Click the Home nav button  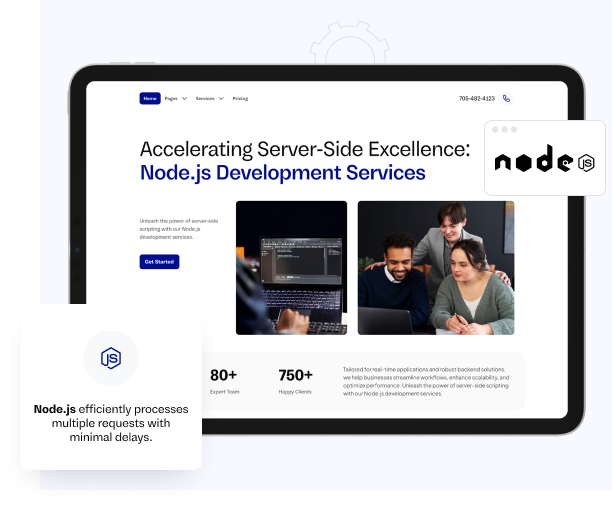click(x=150, y=98)
